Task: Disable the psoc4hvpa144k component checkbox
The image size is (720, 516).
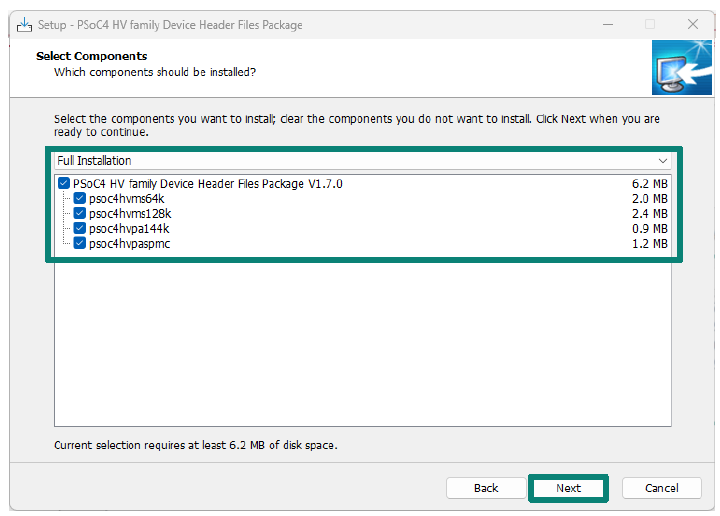Action: [x=79, y=228]
